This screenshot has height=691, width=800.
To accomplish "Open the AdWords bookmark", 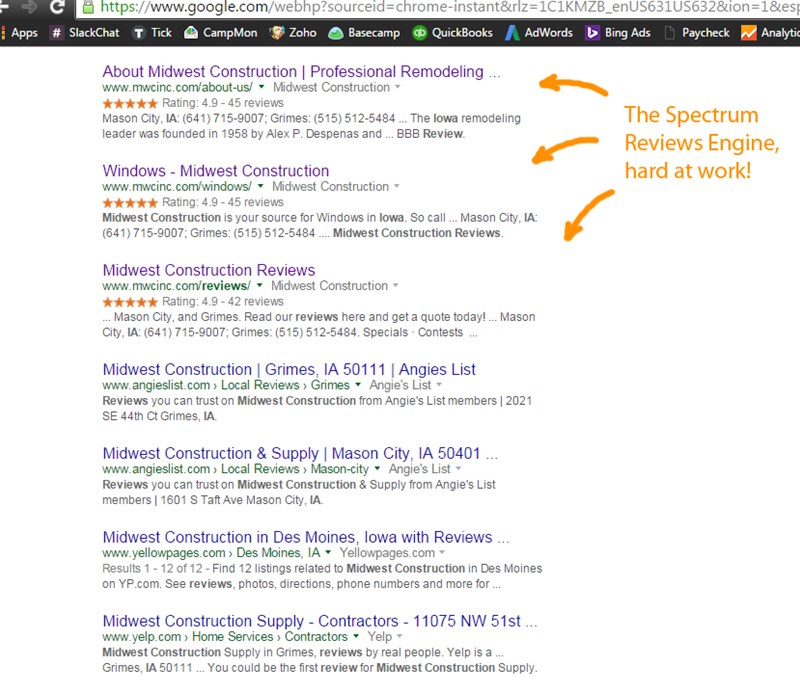I will tap(540, 32).
